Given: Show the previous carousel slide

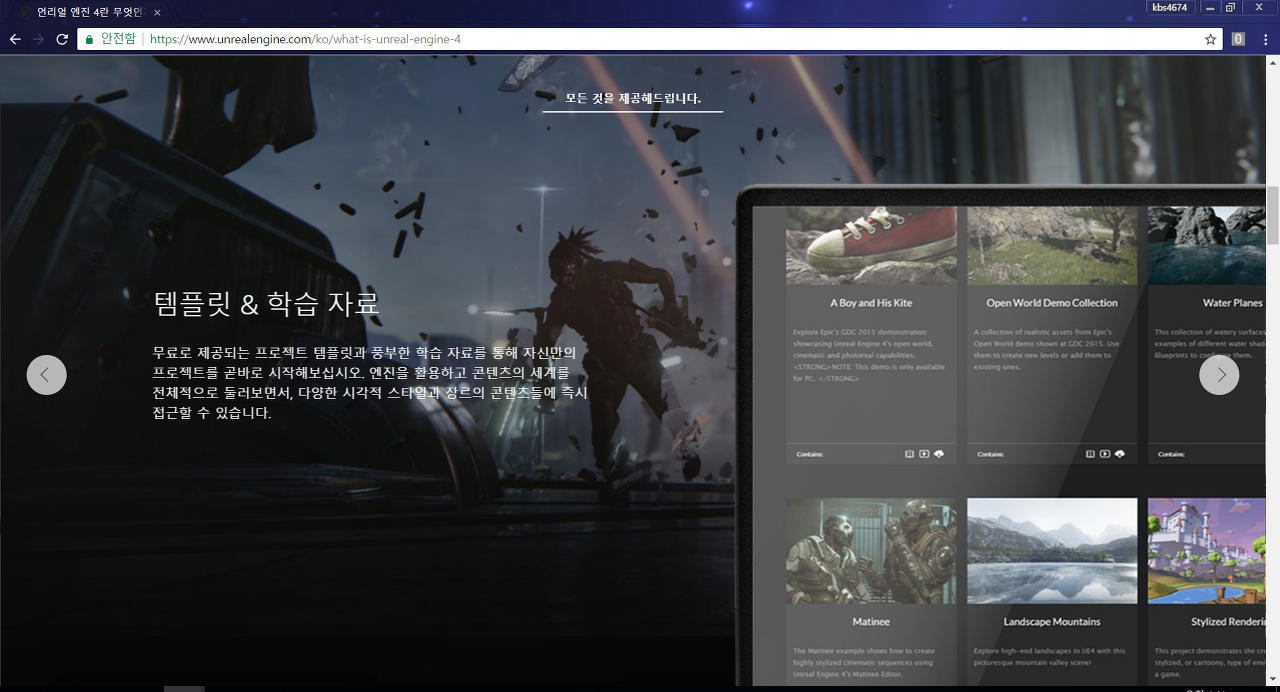Looking at the screenshot, I should click(x=46, y=375).
